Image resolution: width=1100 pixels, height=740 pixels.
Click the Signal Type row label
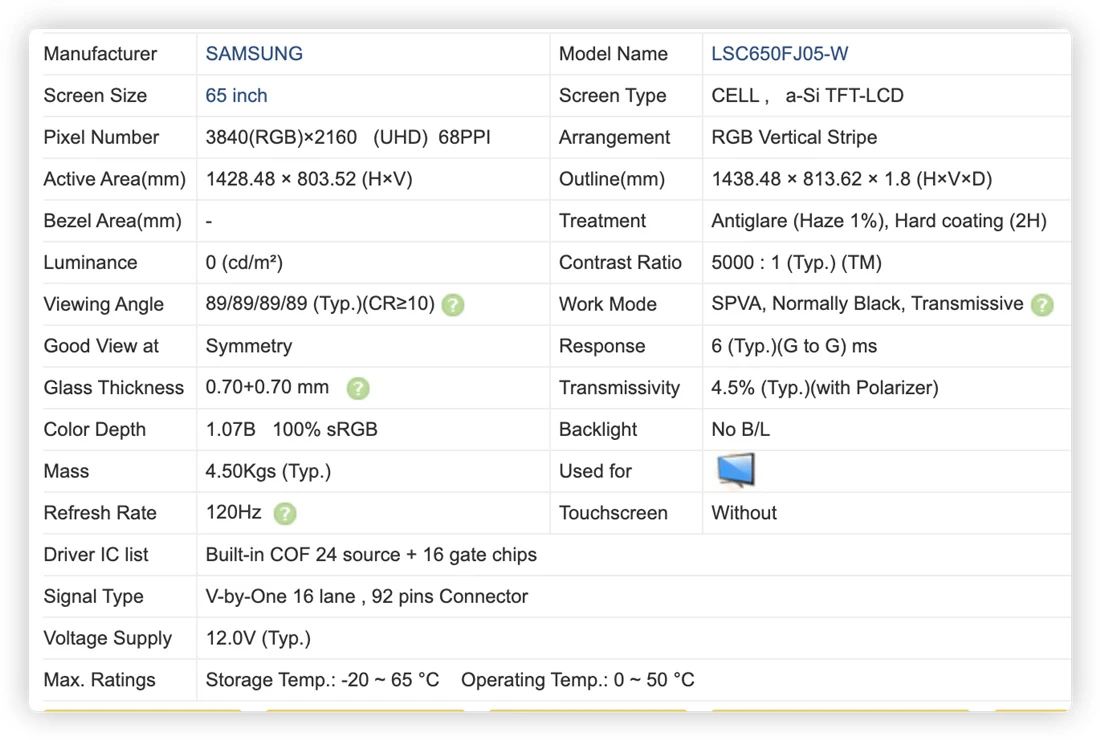click(93, 596)
